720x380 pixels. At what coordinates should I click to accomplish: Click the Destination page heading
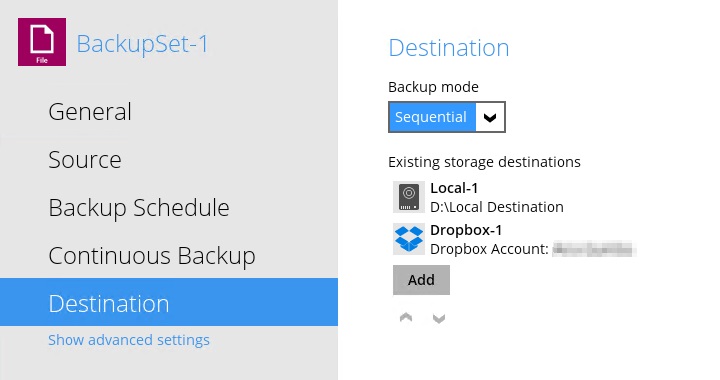coord(449,48)
